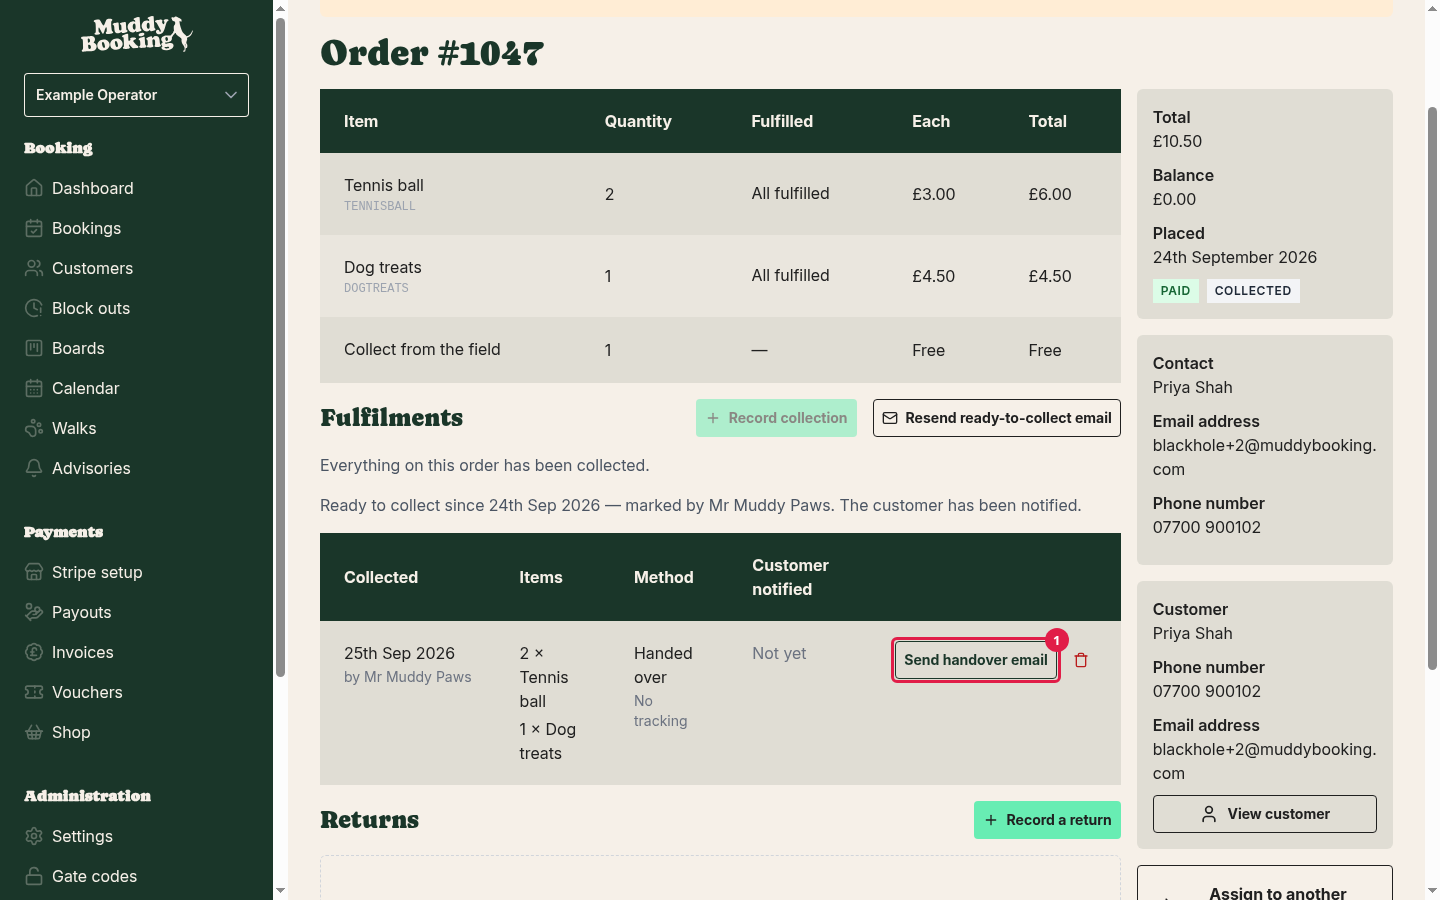Select the Advisories menu label
This screenshot has height=900, width=1440.
click(x=91, y=468)
